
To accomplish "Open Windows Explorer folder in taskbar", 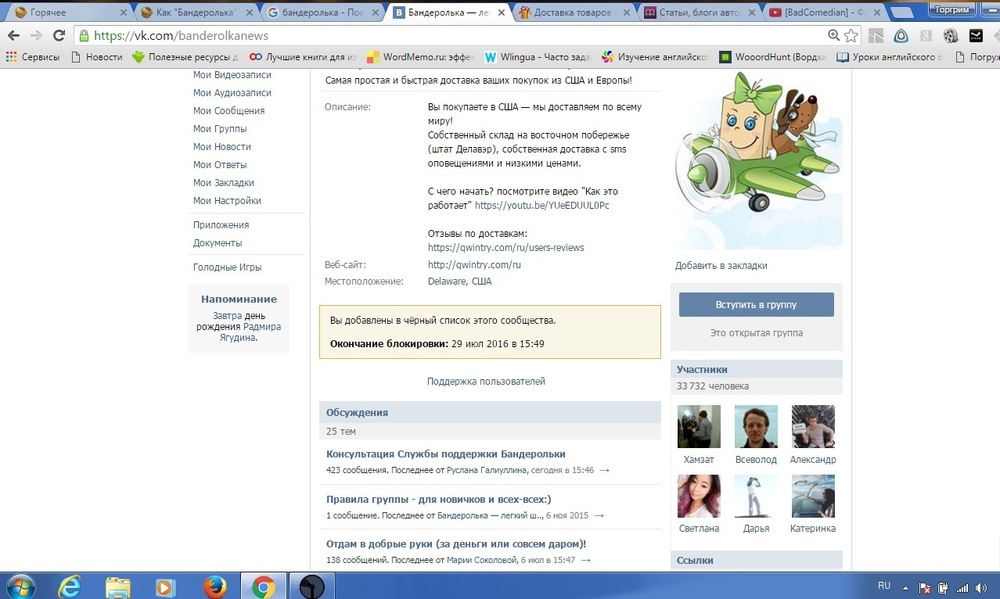I will (118, 585).
